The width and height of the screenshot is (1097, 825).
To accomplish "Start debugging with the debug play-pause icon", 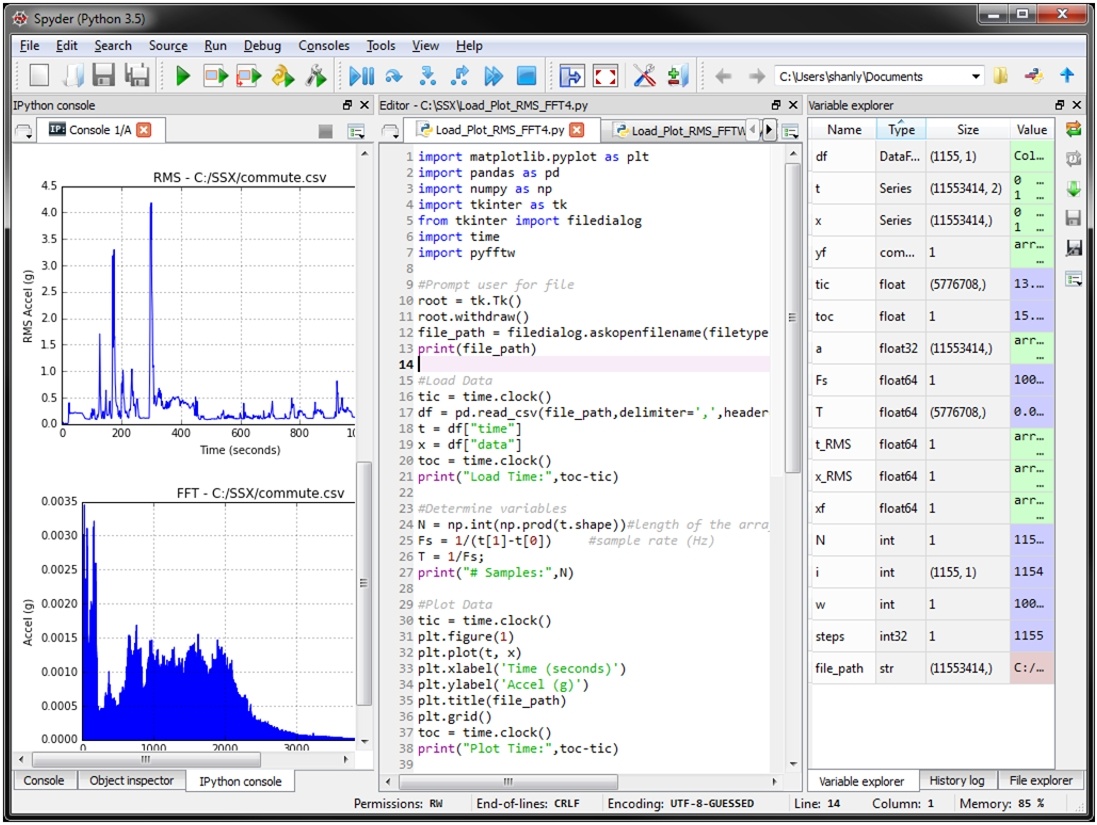I will [363, 75].
